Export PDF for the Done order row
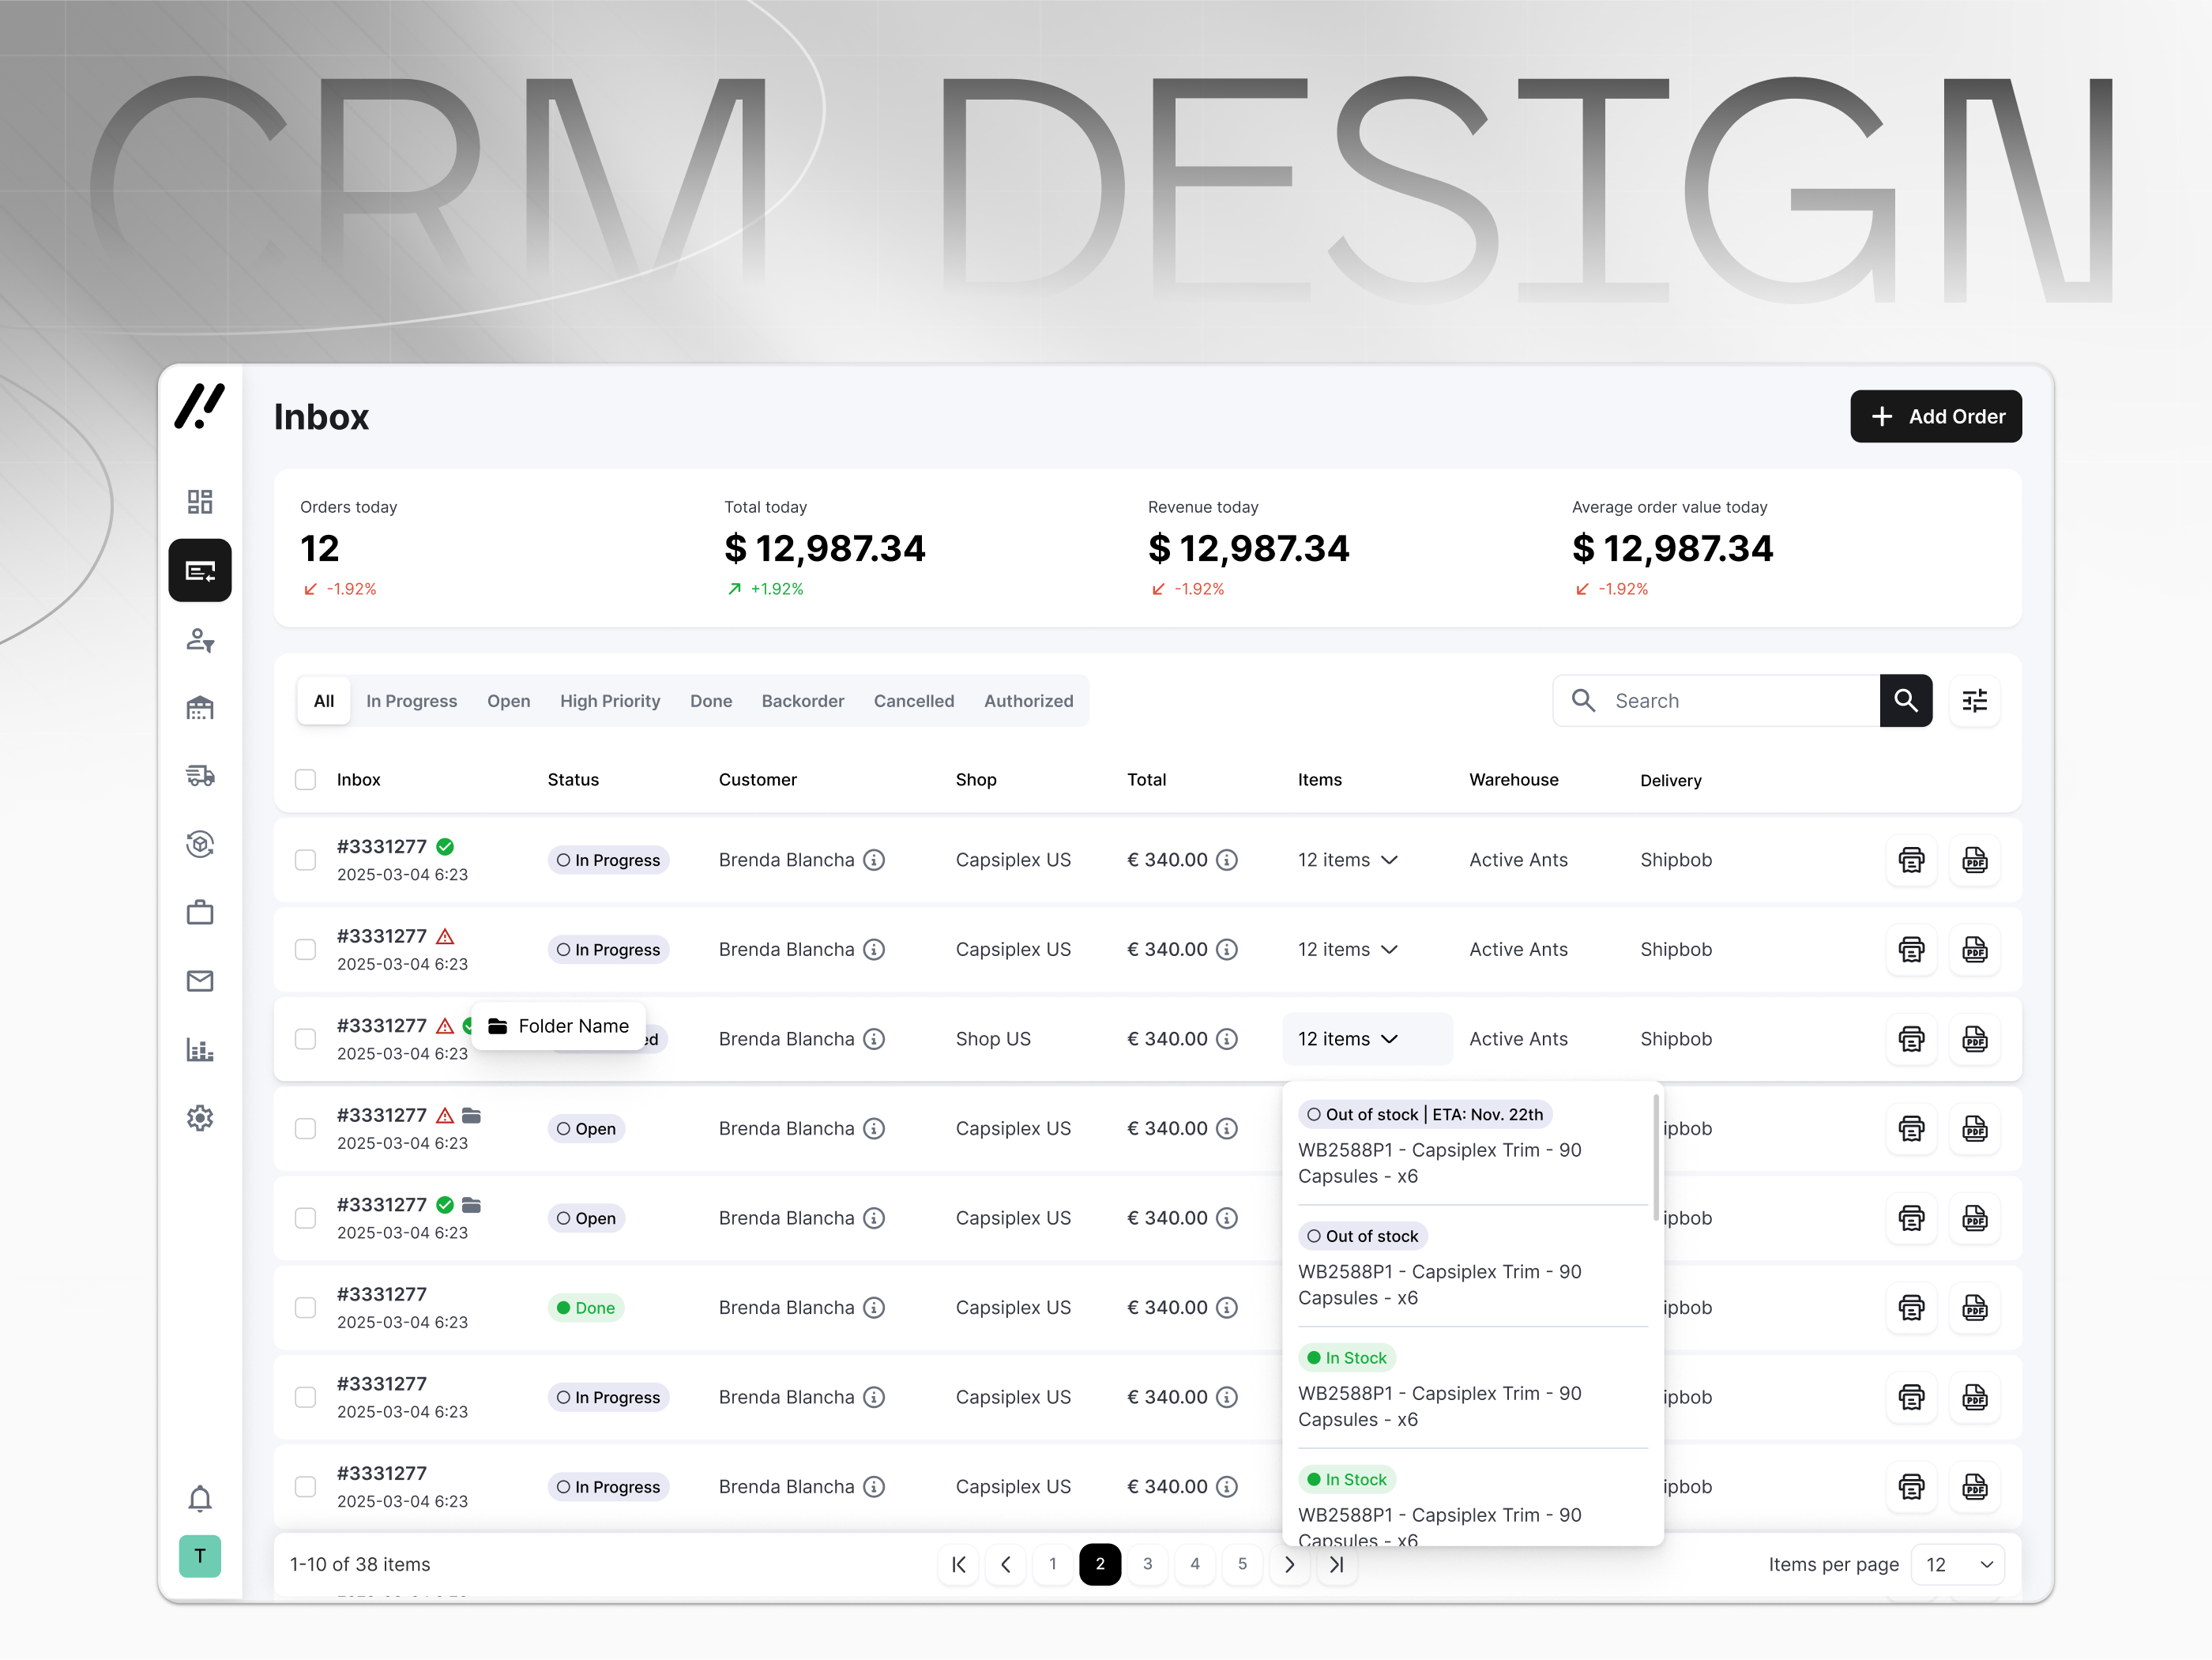The height and width of the screenshot is (1660, 2212). point(1976,1309)
